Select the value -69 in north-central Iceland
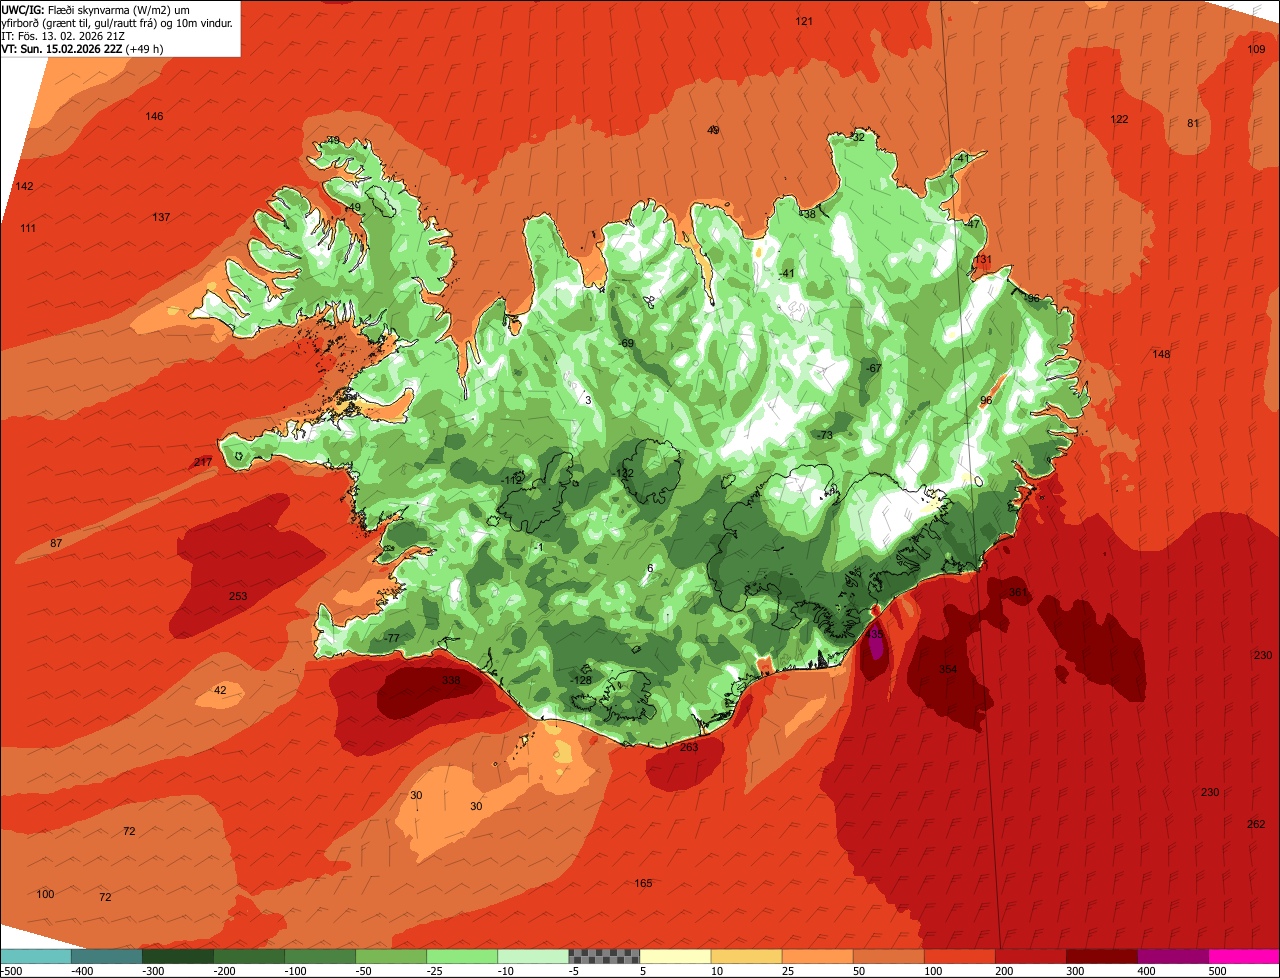 point(626,343)
